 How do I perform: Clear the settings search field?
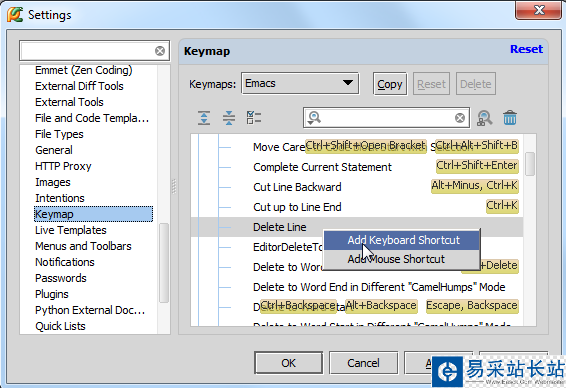coord(160,51)
